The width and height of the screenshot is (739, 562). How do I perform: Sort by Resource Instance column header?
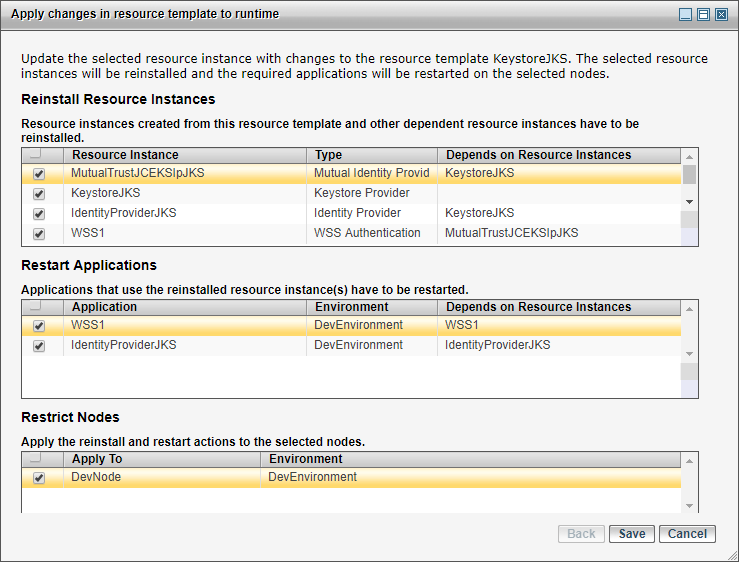point(125,155)
